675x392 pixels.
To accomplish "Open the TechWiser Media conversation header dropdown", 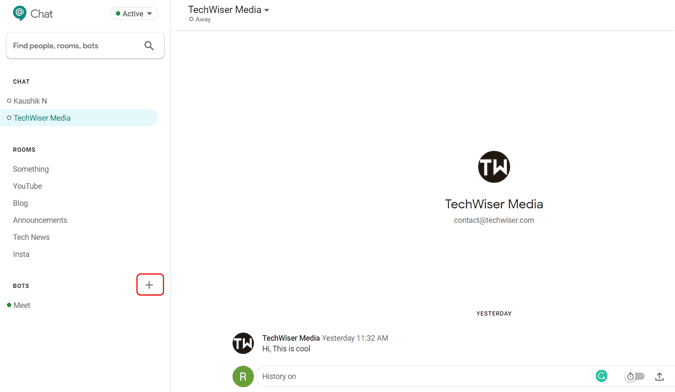I will (x=229, y=9).
